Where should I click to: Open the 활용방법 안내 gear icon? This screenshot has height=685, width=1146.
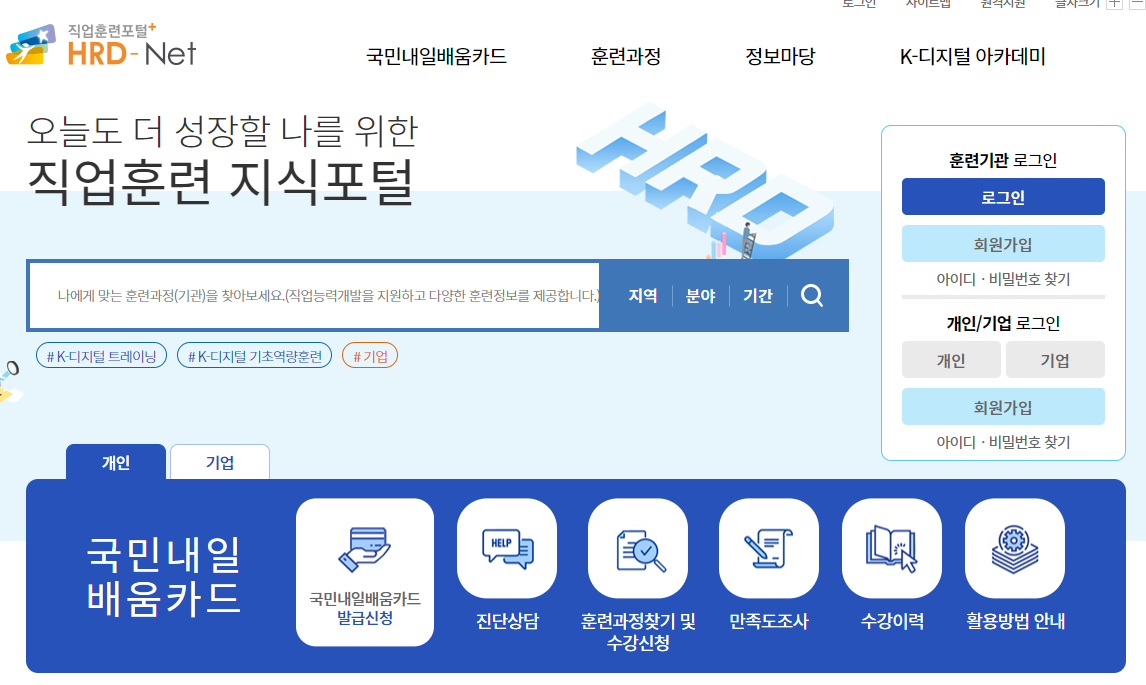tap(1015, 548)
